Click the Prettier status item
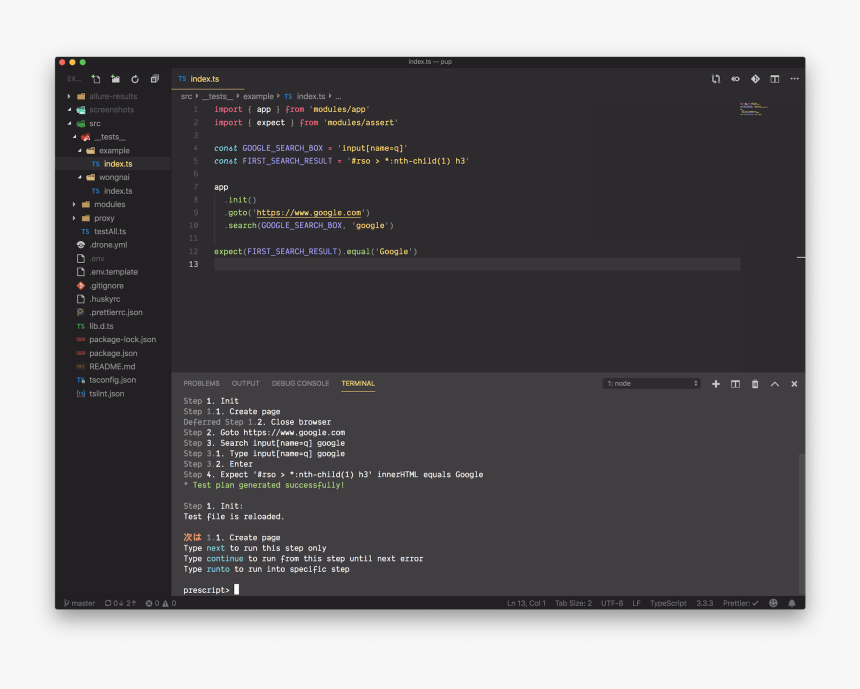Viewport: 860px width, 689px height. [x=740, y=603]
